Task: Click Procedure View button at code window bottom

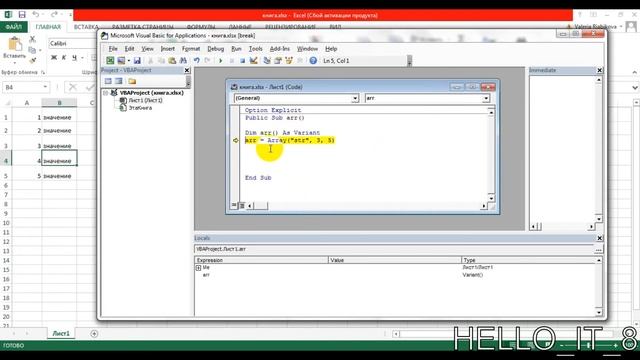Action: coord(234,205)
